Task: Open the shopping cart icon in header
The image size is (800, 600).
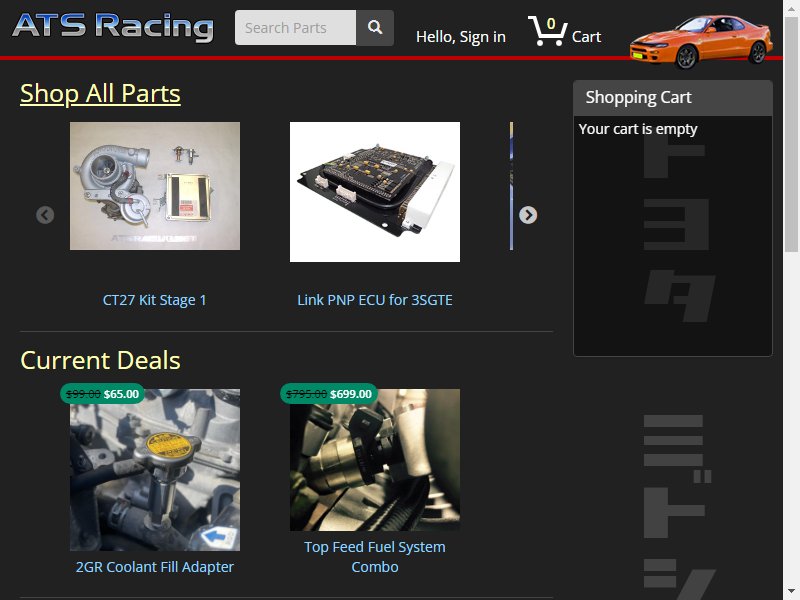Action: point(547,31)
